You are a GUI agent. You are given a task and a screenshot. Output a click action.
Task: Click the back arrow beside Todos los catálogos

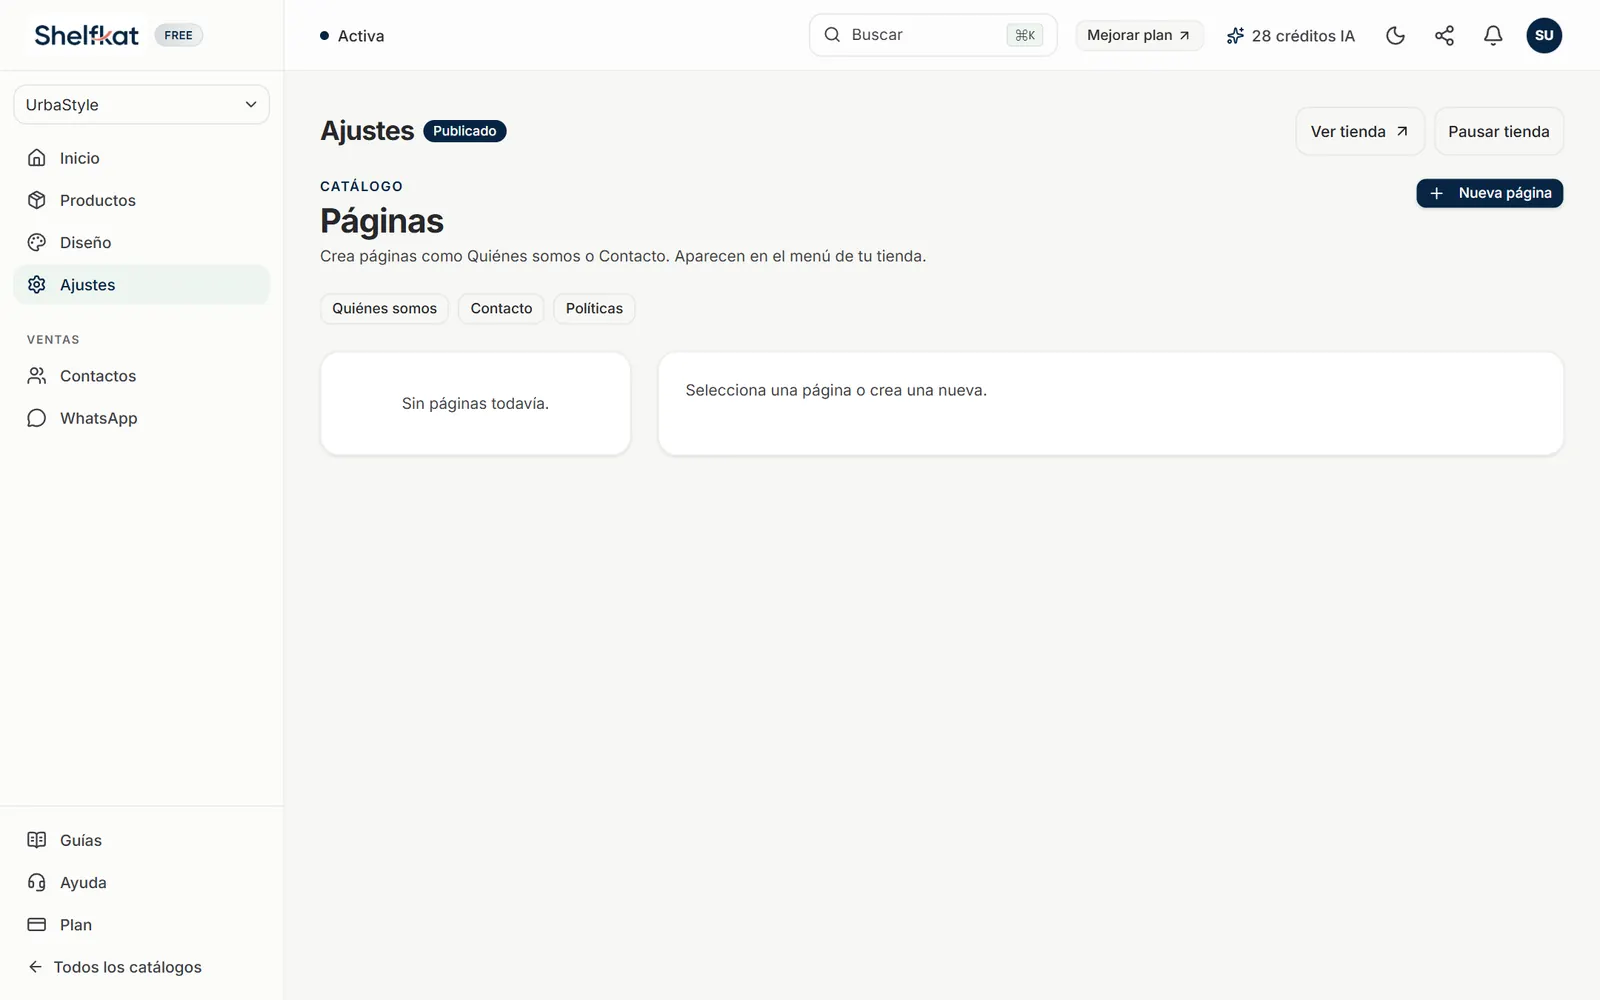[35, 967]
